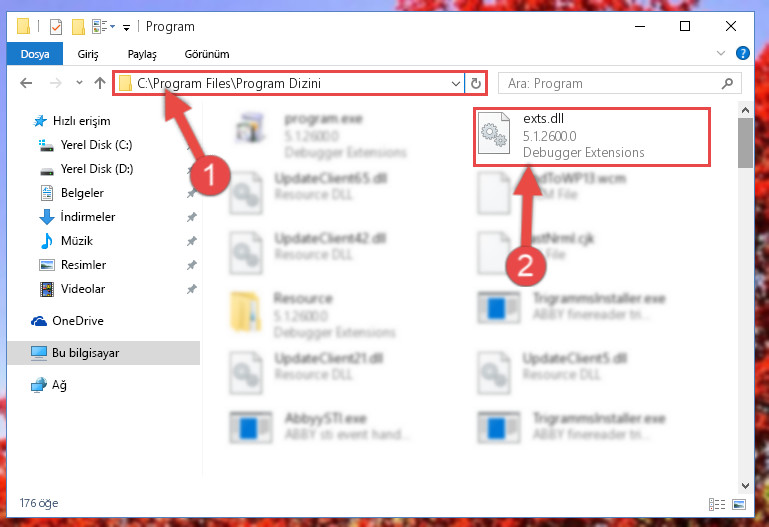Click the Properties checkmark icon in title bar
The height and width of the screenshot is (527, 769).
pyautogui.click(x=56, y=26)
